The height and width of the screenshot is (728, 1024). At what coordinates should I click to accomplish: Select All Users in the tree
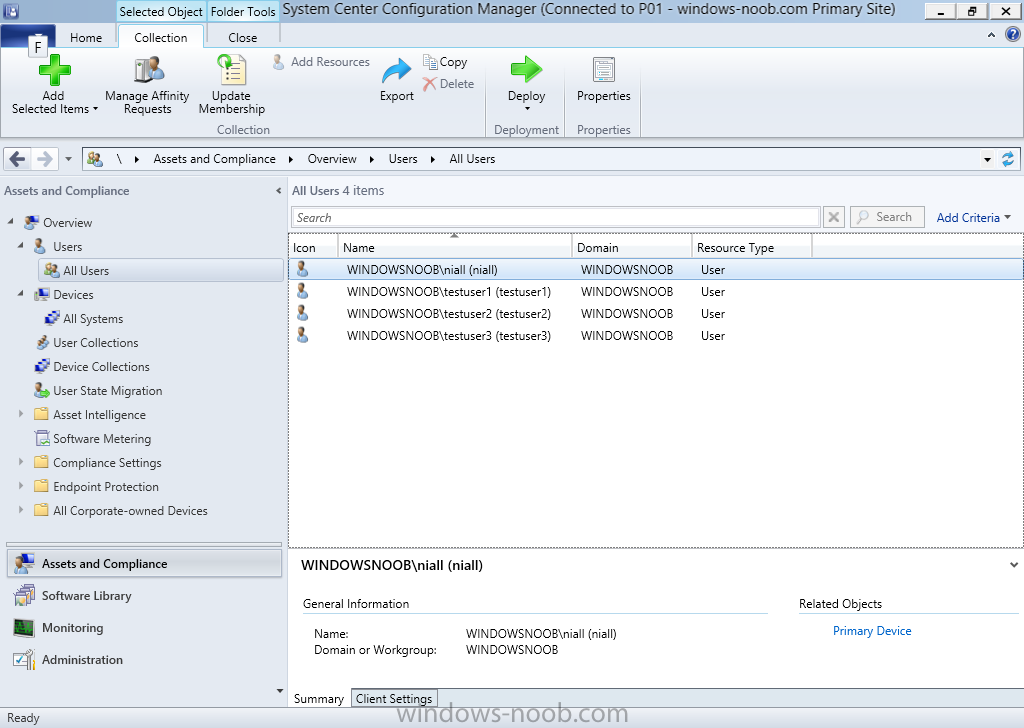[161, 270]
